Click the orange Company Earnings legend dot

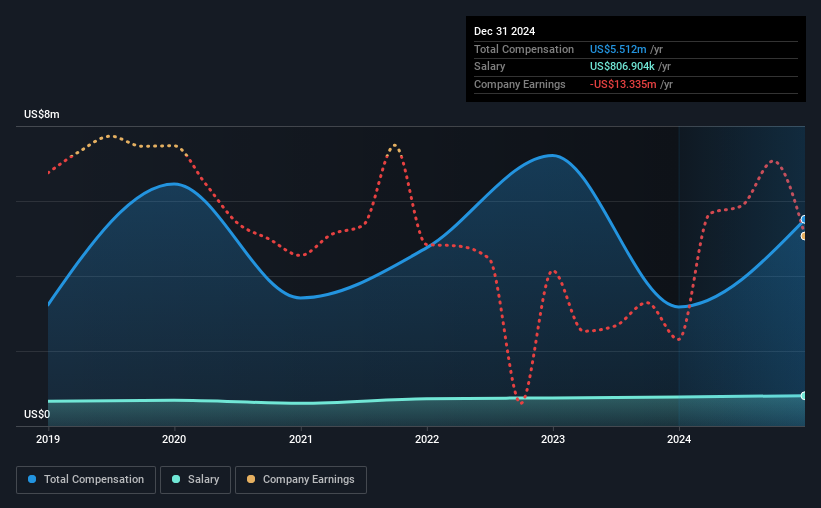coord(251,479)
